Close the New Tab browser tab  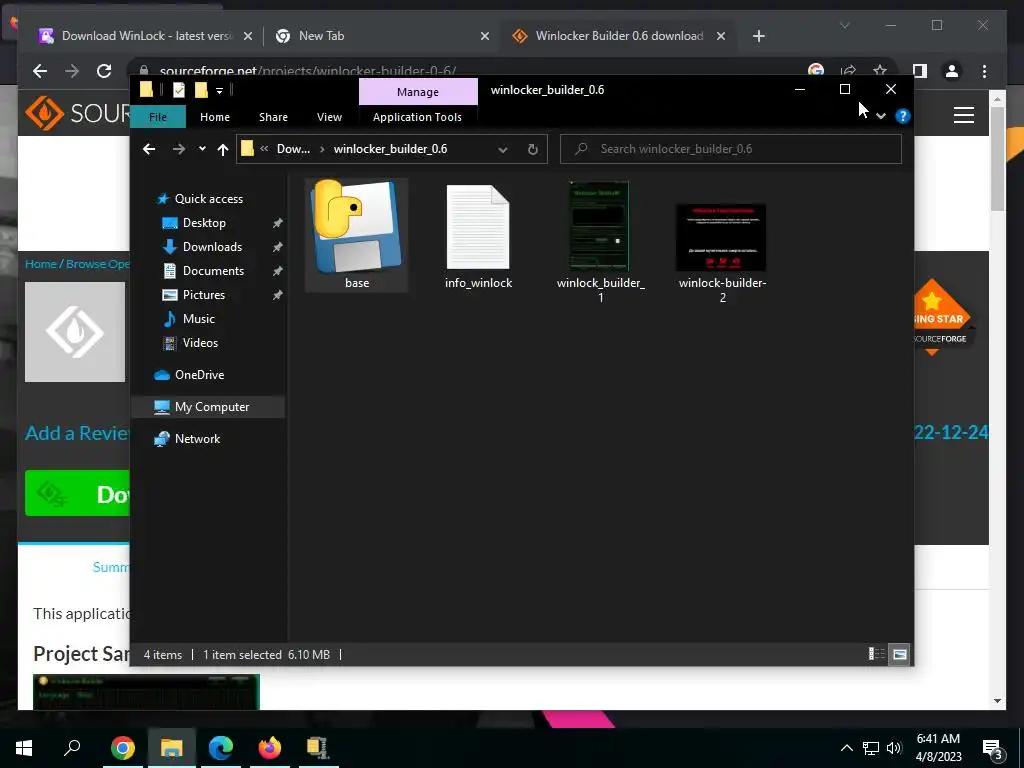485,36
